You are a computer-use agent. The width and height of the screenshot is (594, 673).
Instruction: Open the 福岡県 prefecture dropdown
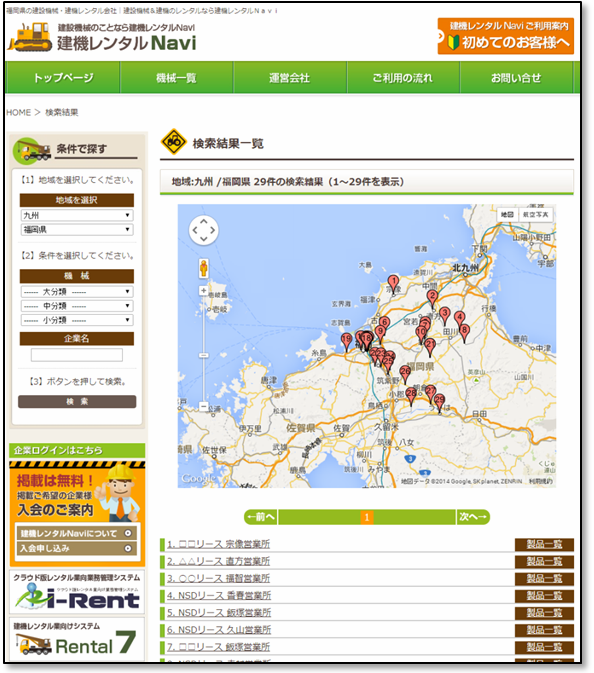77,230
